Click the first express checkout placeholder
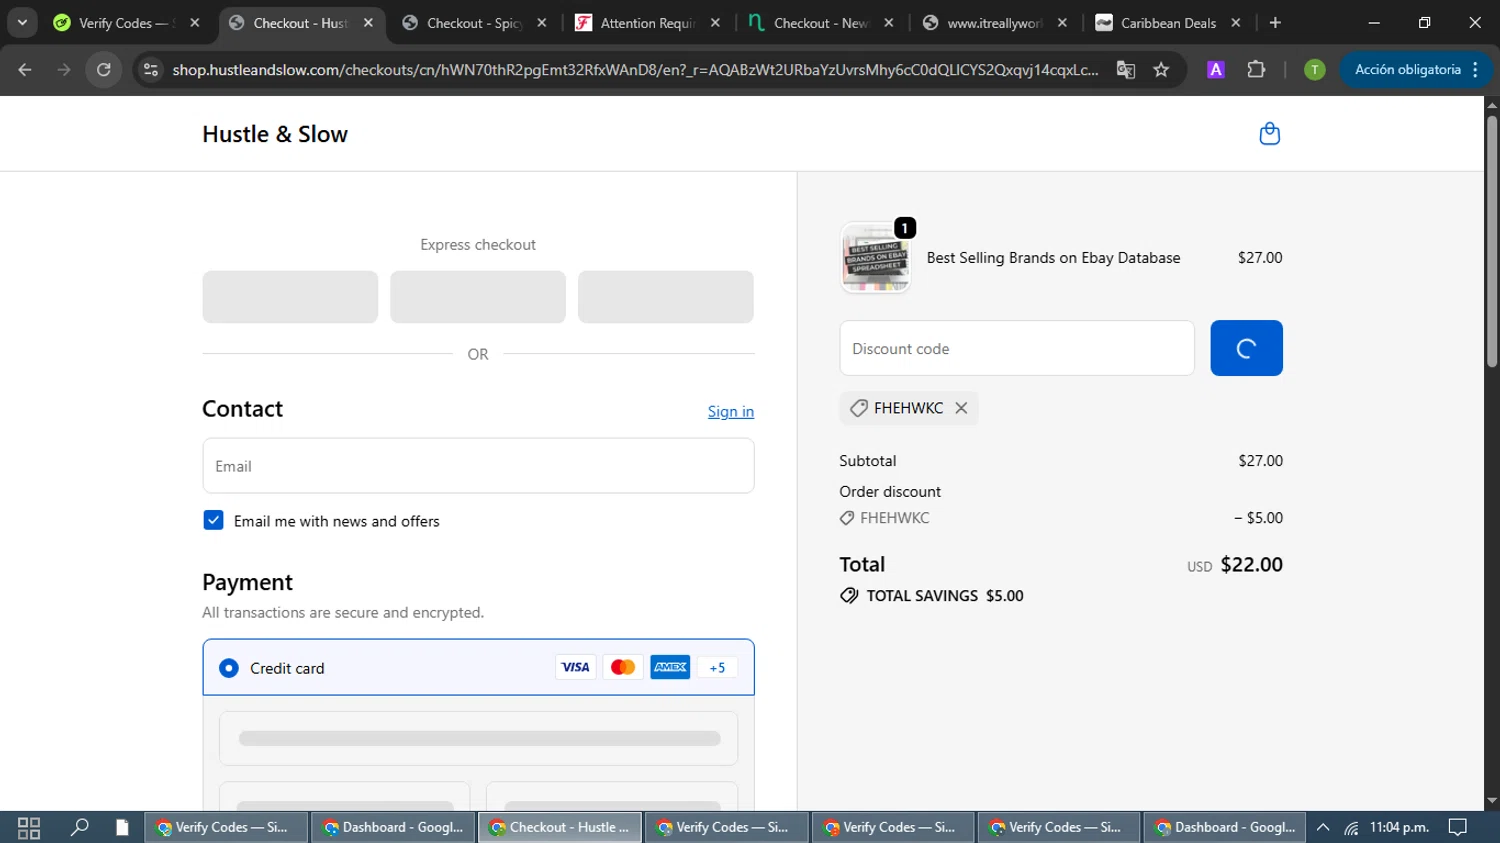The width and height of the screenshot is (1500, 843). (290, 297)
